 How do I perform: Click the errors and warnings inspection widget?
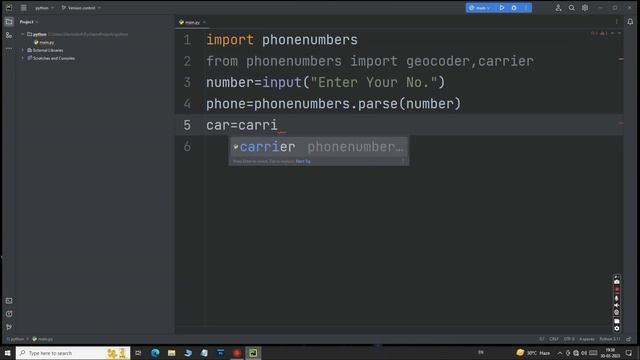599,33
